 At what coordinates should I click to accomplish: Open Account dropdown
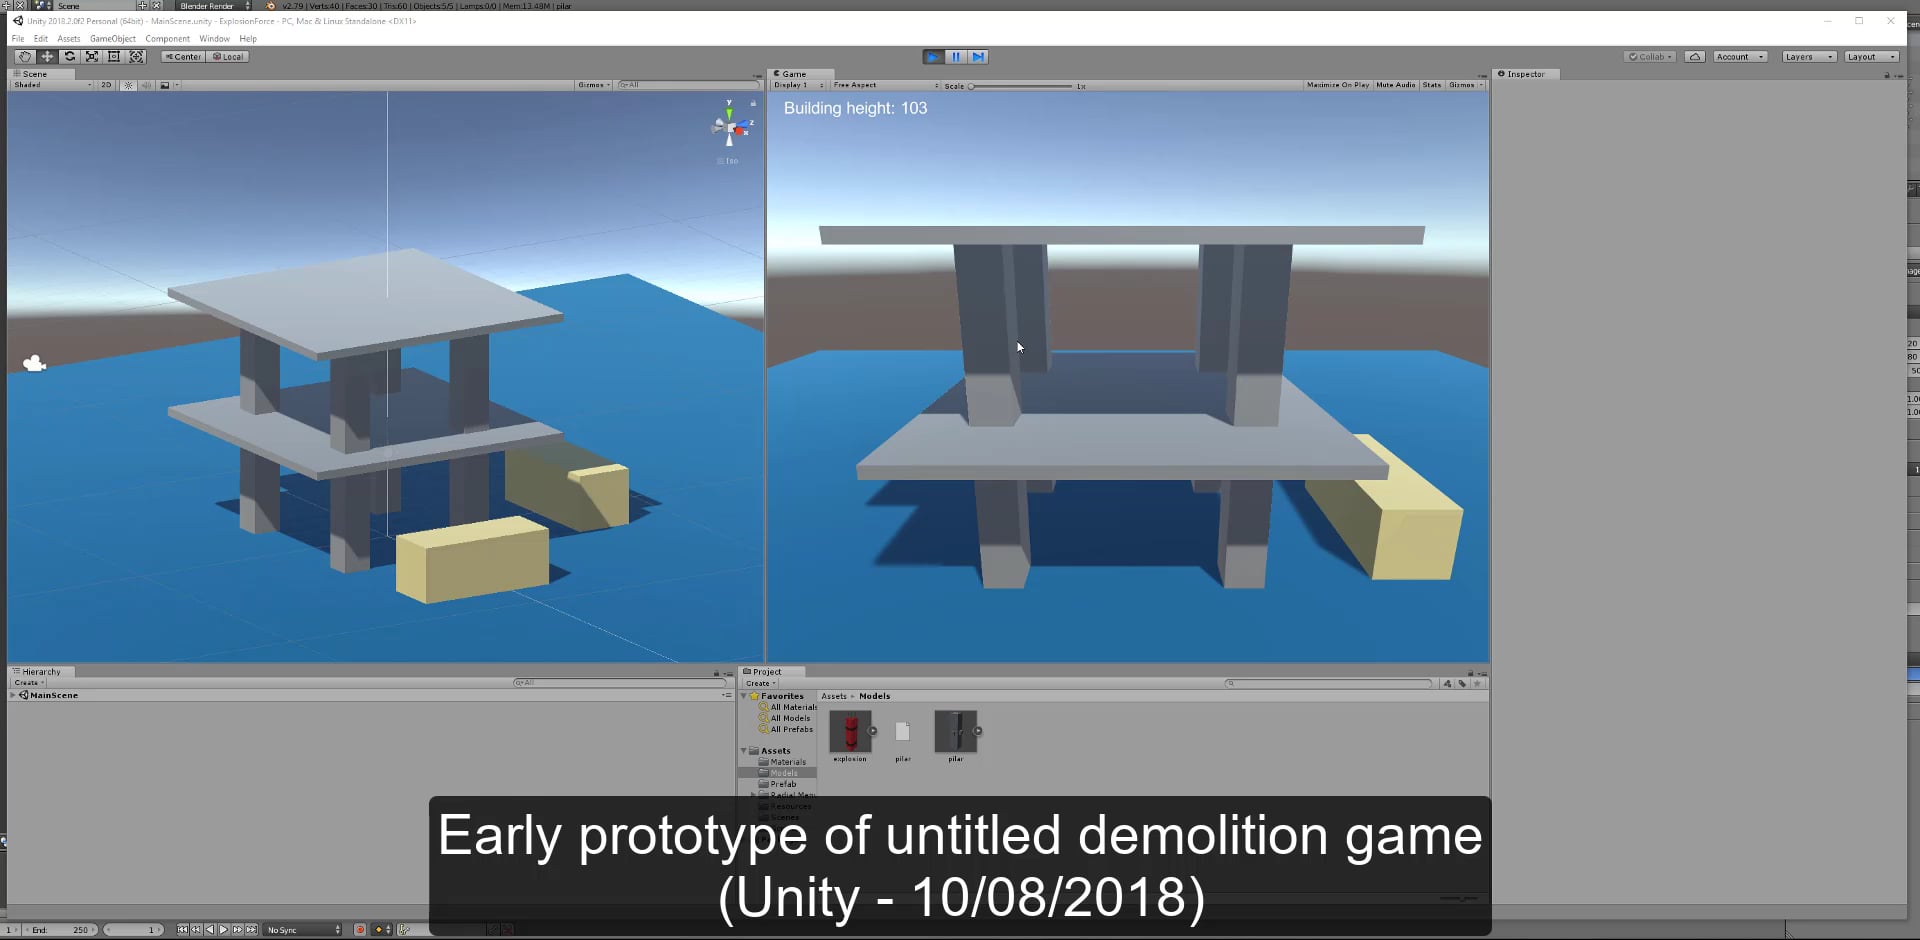pos(1740,57)
